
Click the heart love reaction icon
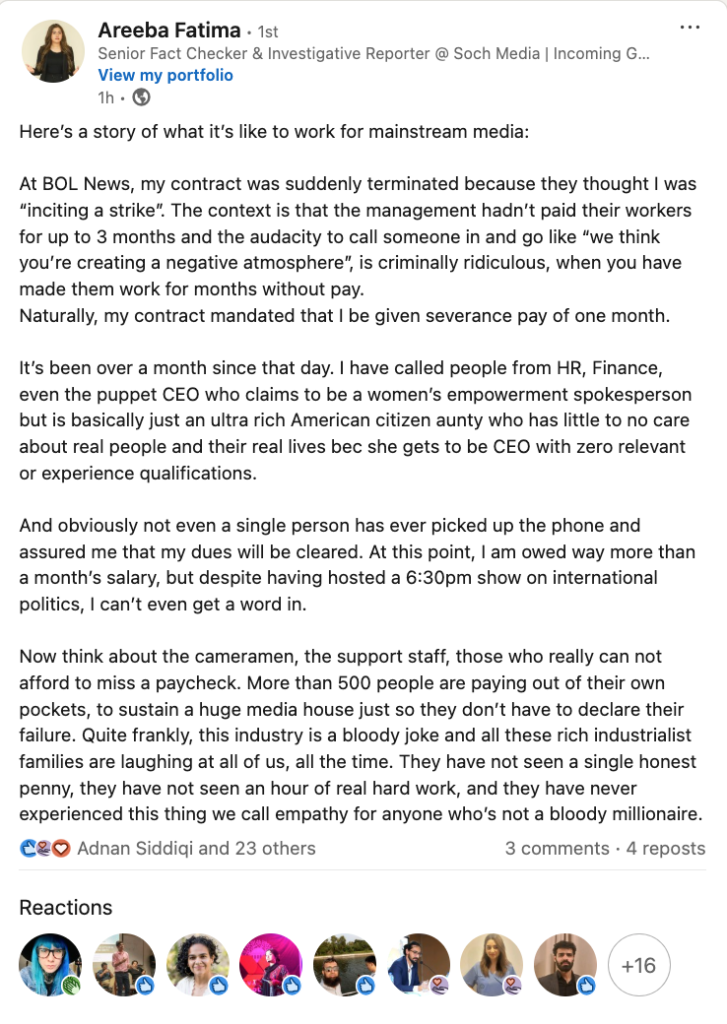[61, 848]
